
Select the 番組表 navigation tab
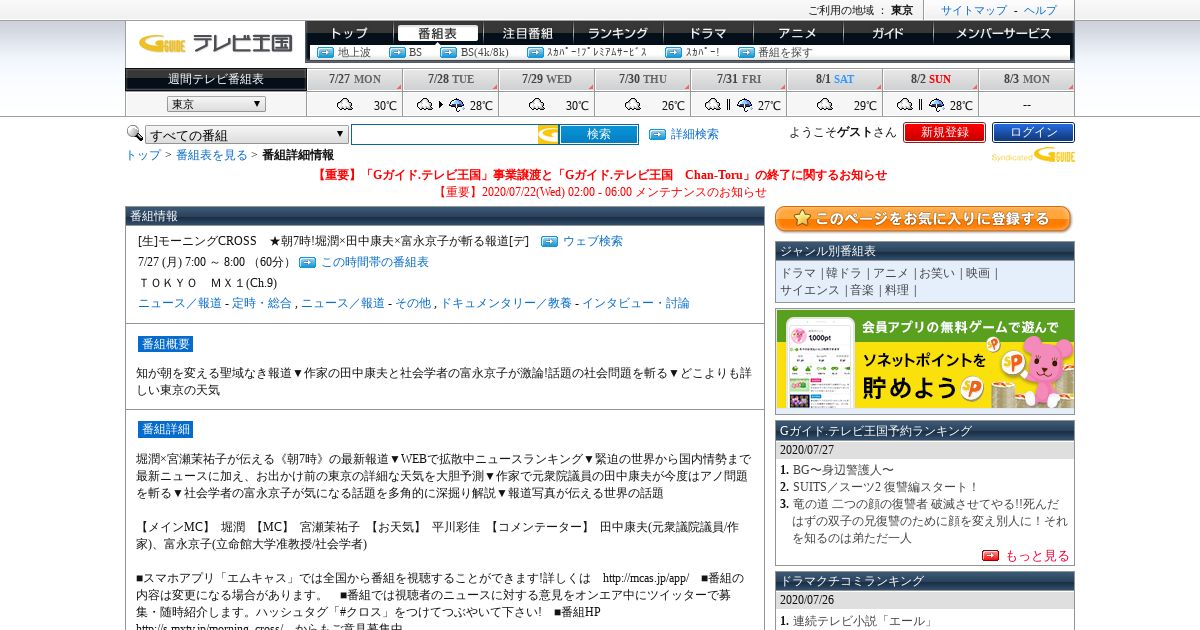click(437, 33)
